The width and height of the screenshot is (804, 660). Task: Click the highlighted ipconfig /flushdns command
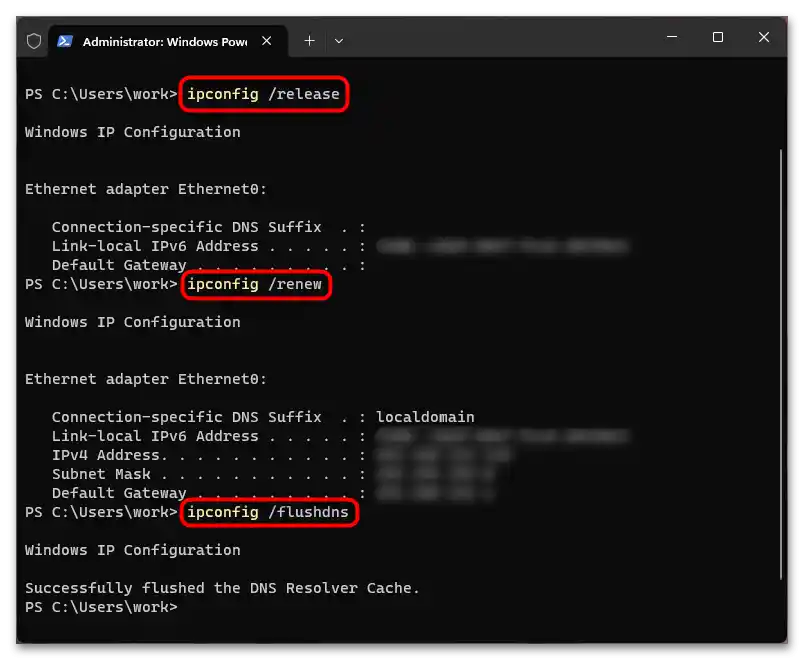pos(269,512)
